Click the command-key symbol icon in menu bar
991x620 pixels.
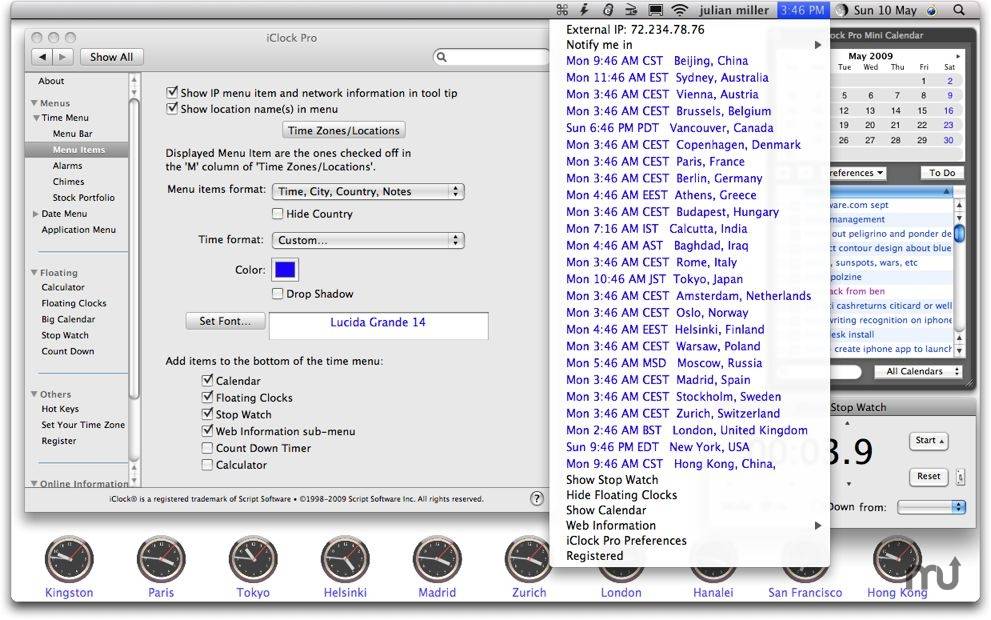click(562, 10)
